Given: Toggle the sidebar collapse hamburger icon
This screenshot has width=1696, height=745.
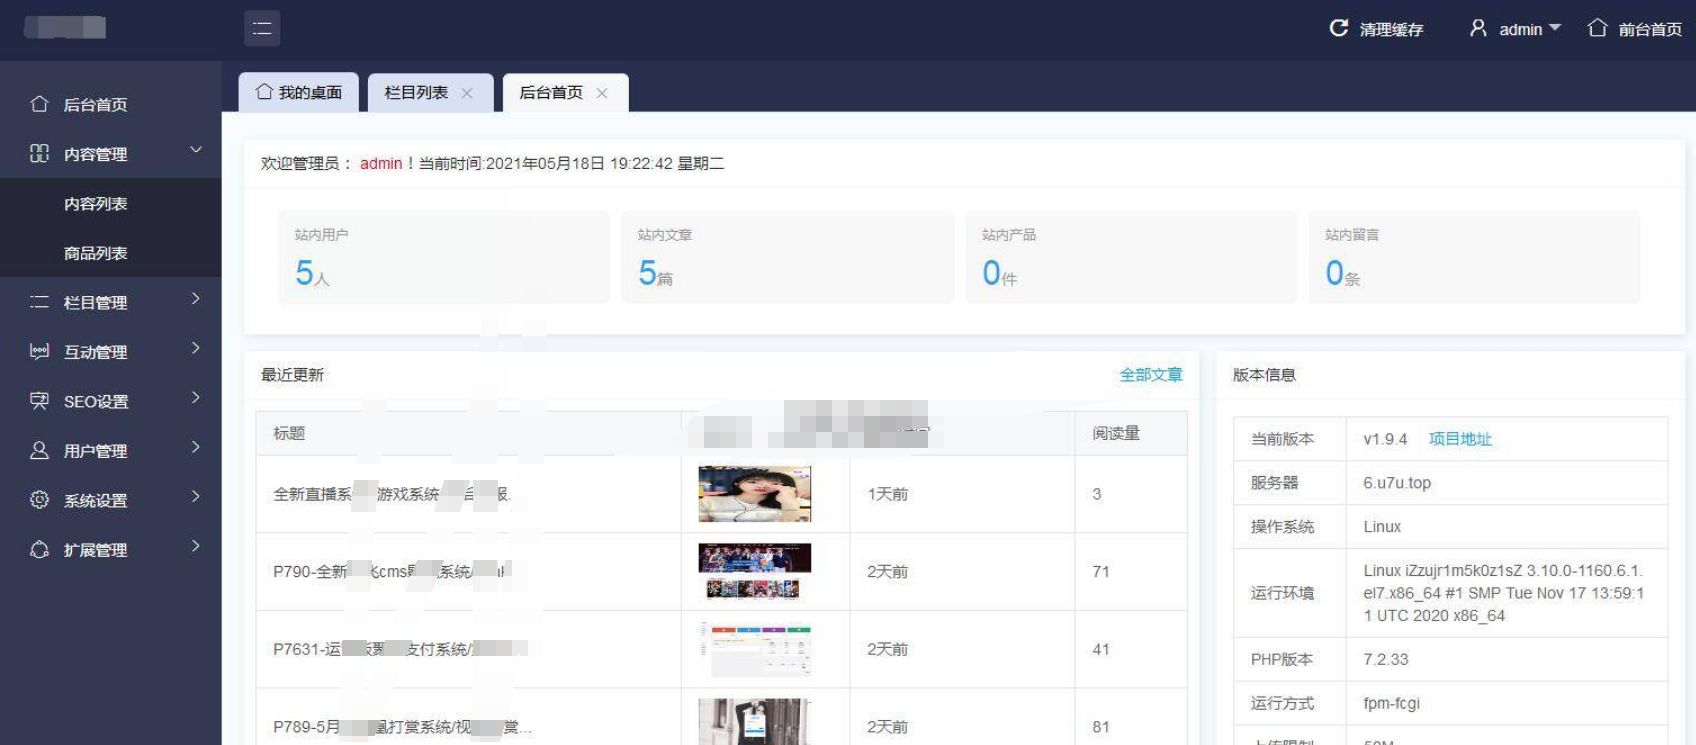Looking at the screenshot, I should 262,28.
